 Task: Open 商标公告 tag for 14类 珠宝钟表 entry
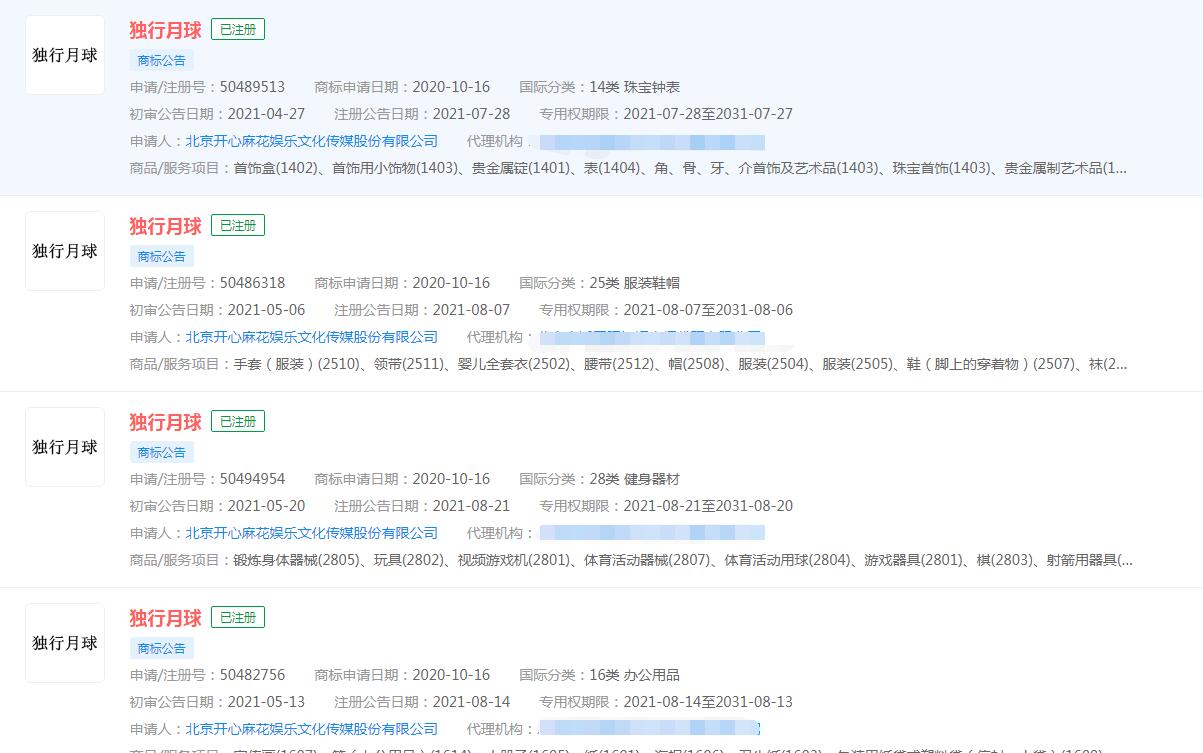(x=162, y=60)
